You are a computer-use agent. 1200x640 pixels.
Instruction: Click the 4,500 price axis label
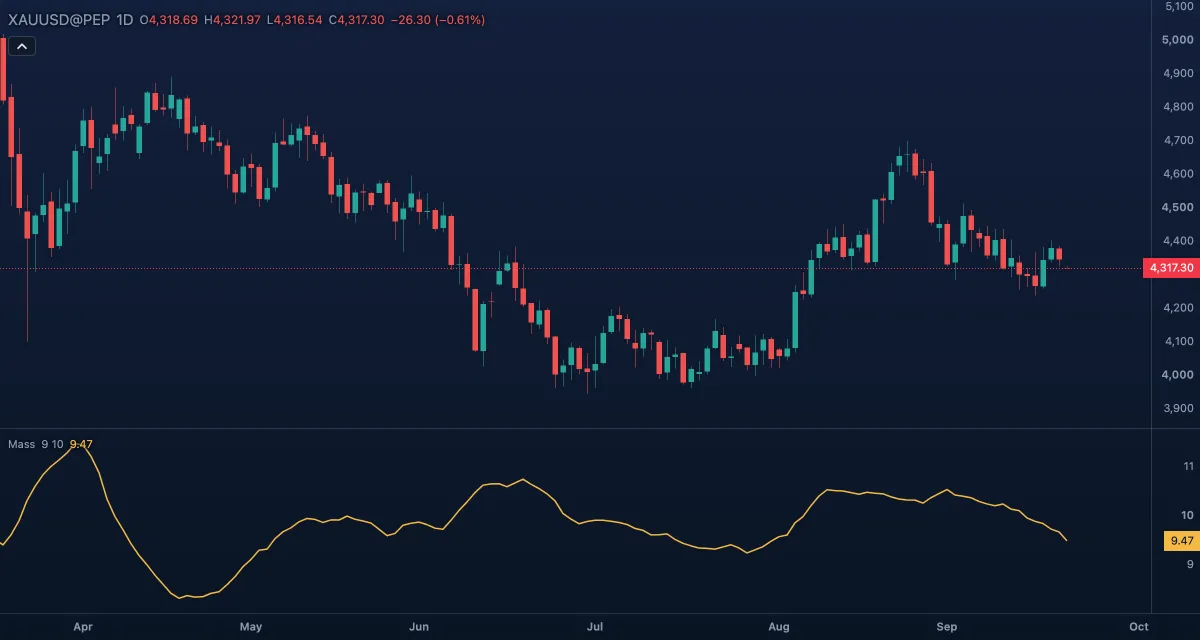(x=1178, y=207)
